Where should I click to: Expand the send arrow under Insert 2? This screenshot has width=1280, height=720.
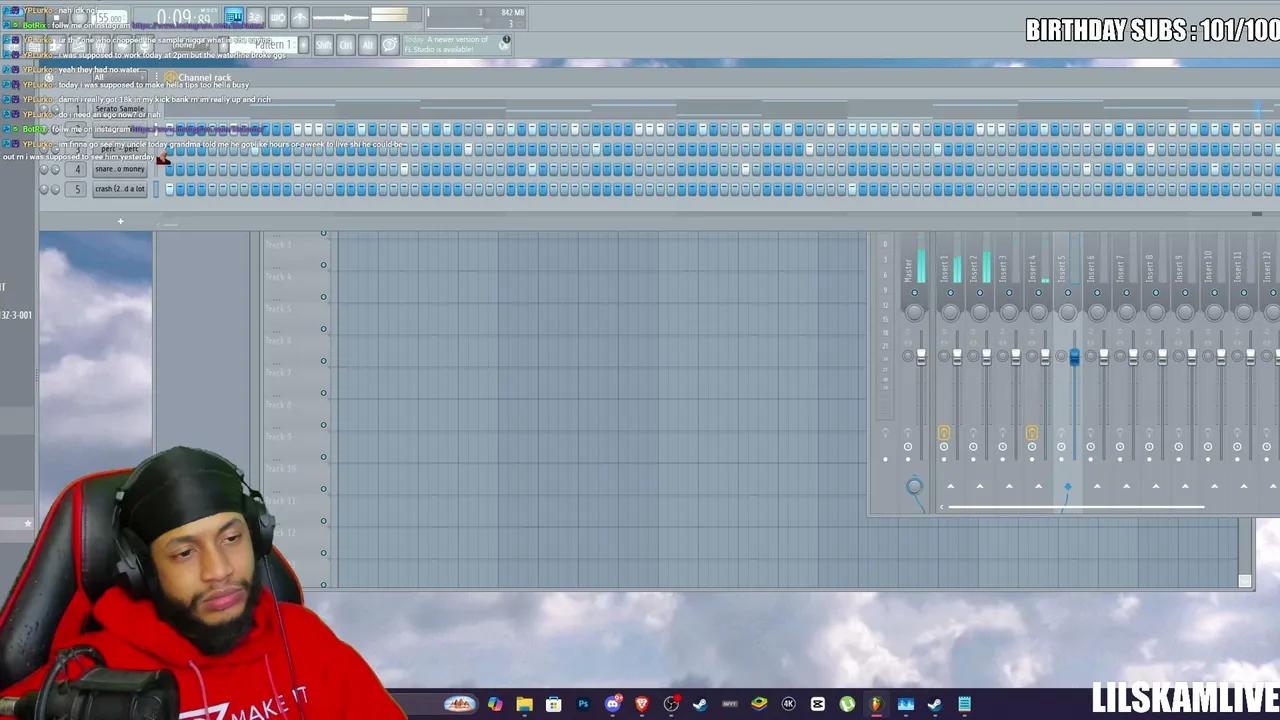(x=980, y=486)
